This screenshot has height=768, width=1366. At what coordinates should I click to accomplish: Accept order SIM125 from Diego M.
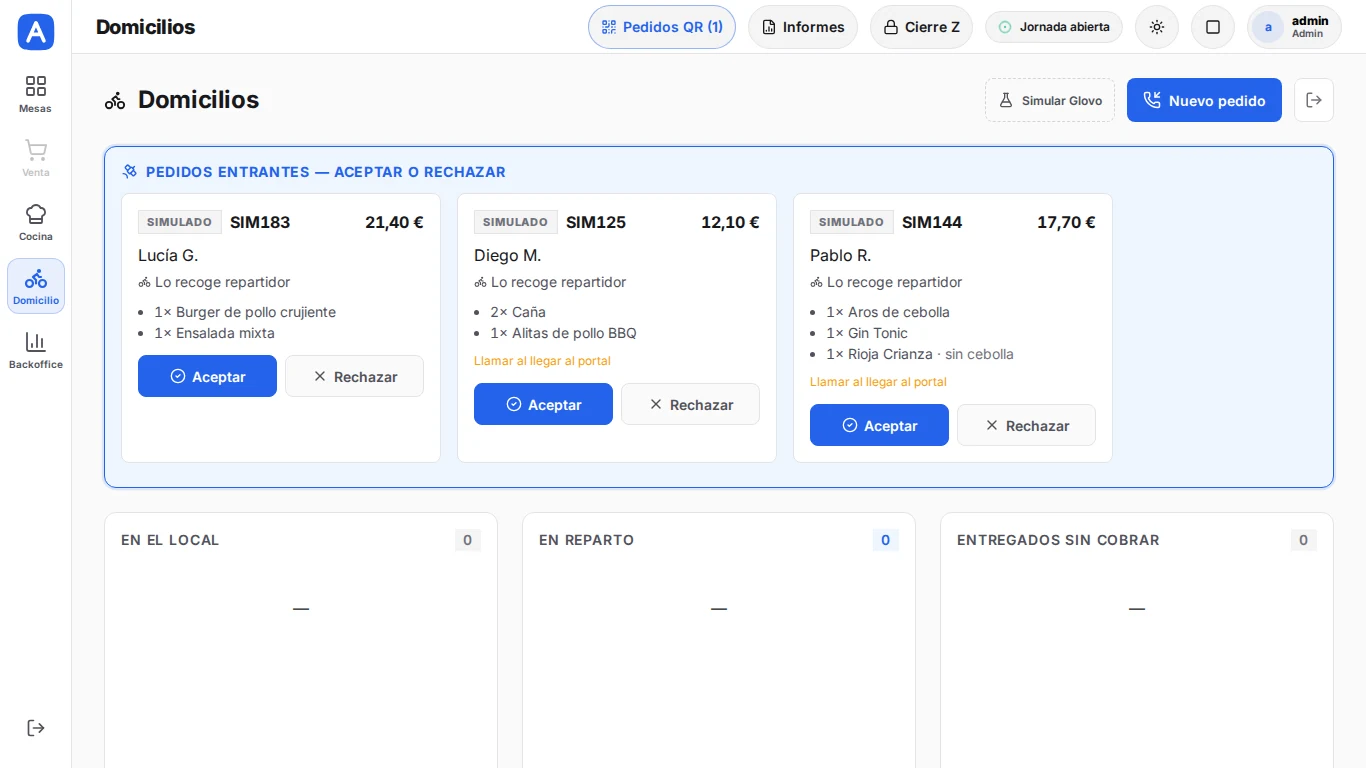(x=543, y=404)
